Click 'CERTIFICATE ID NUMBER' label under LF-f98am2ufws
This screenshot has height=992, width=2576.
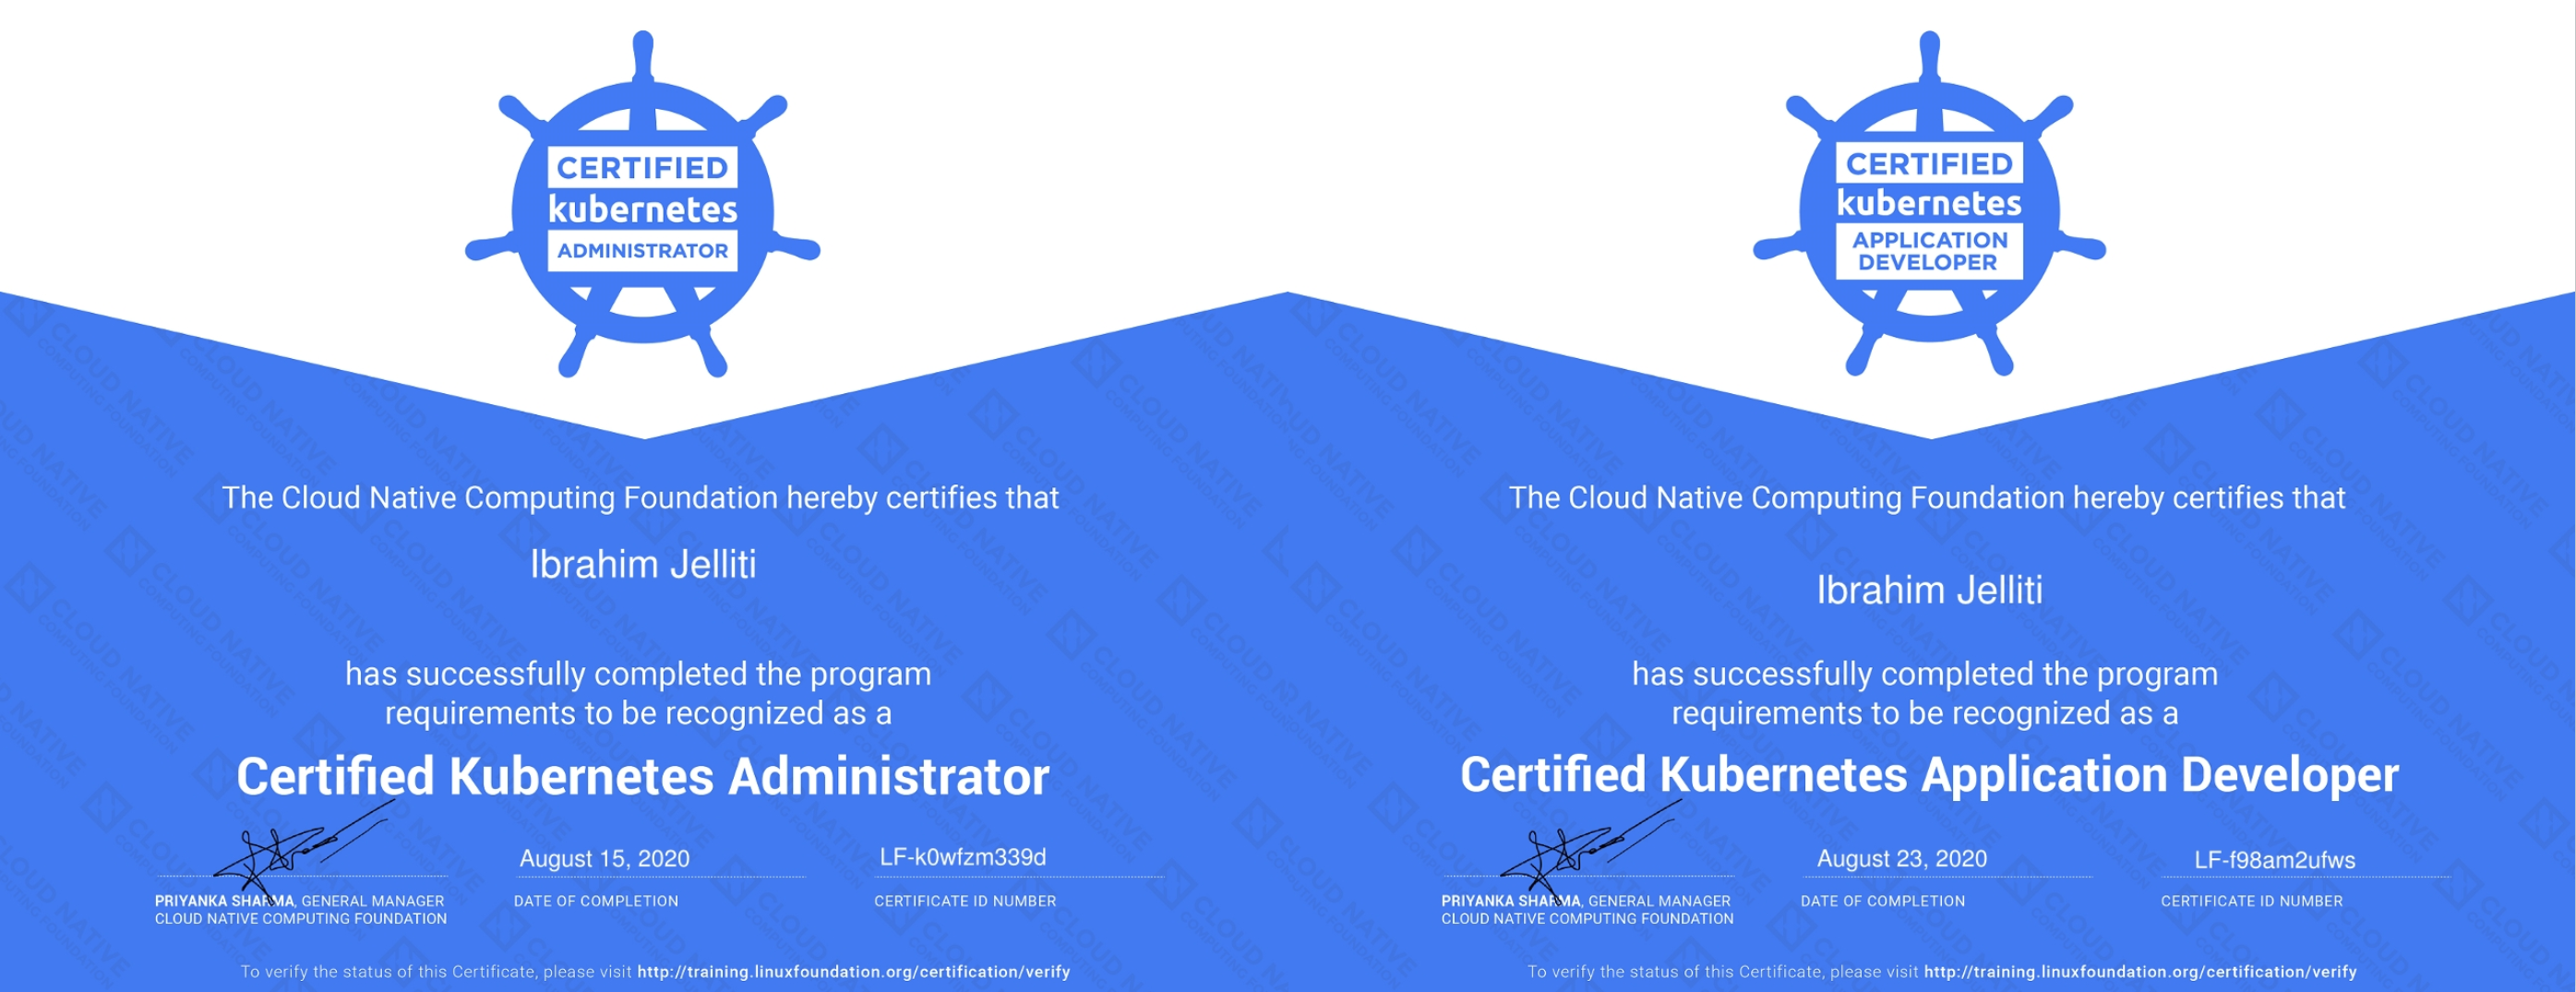(2252, 901)
